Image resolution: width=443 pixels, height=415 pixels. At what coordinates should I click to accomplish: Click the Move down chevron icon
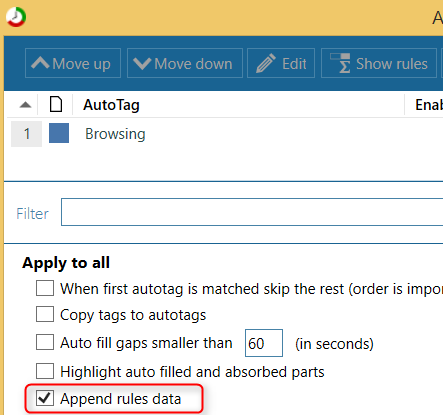[142, 63]
